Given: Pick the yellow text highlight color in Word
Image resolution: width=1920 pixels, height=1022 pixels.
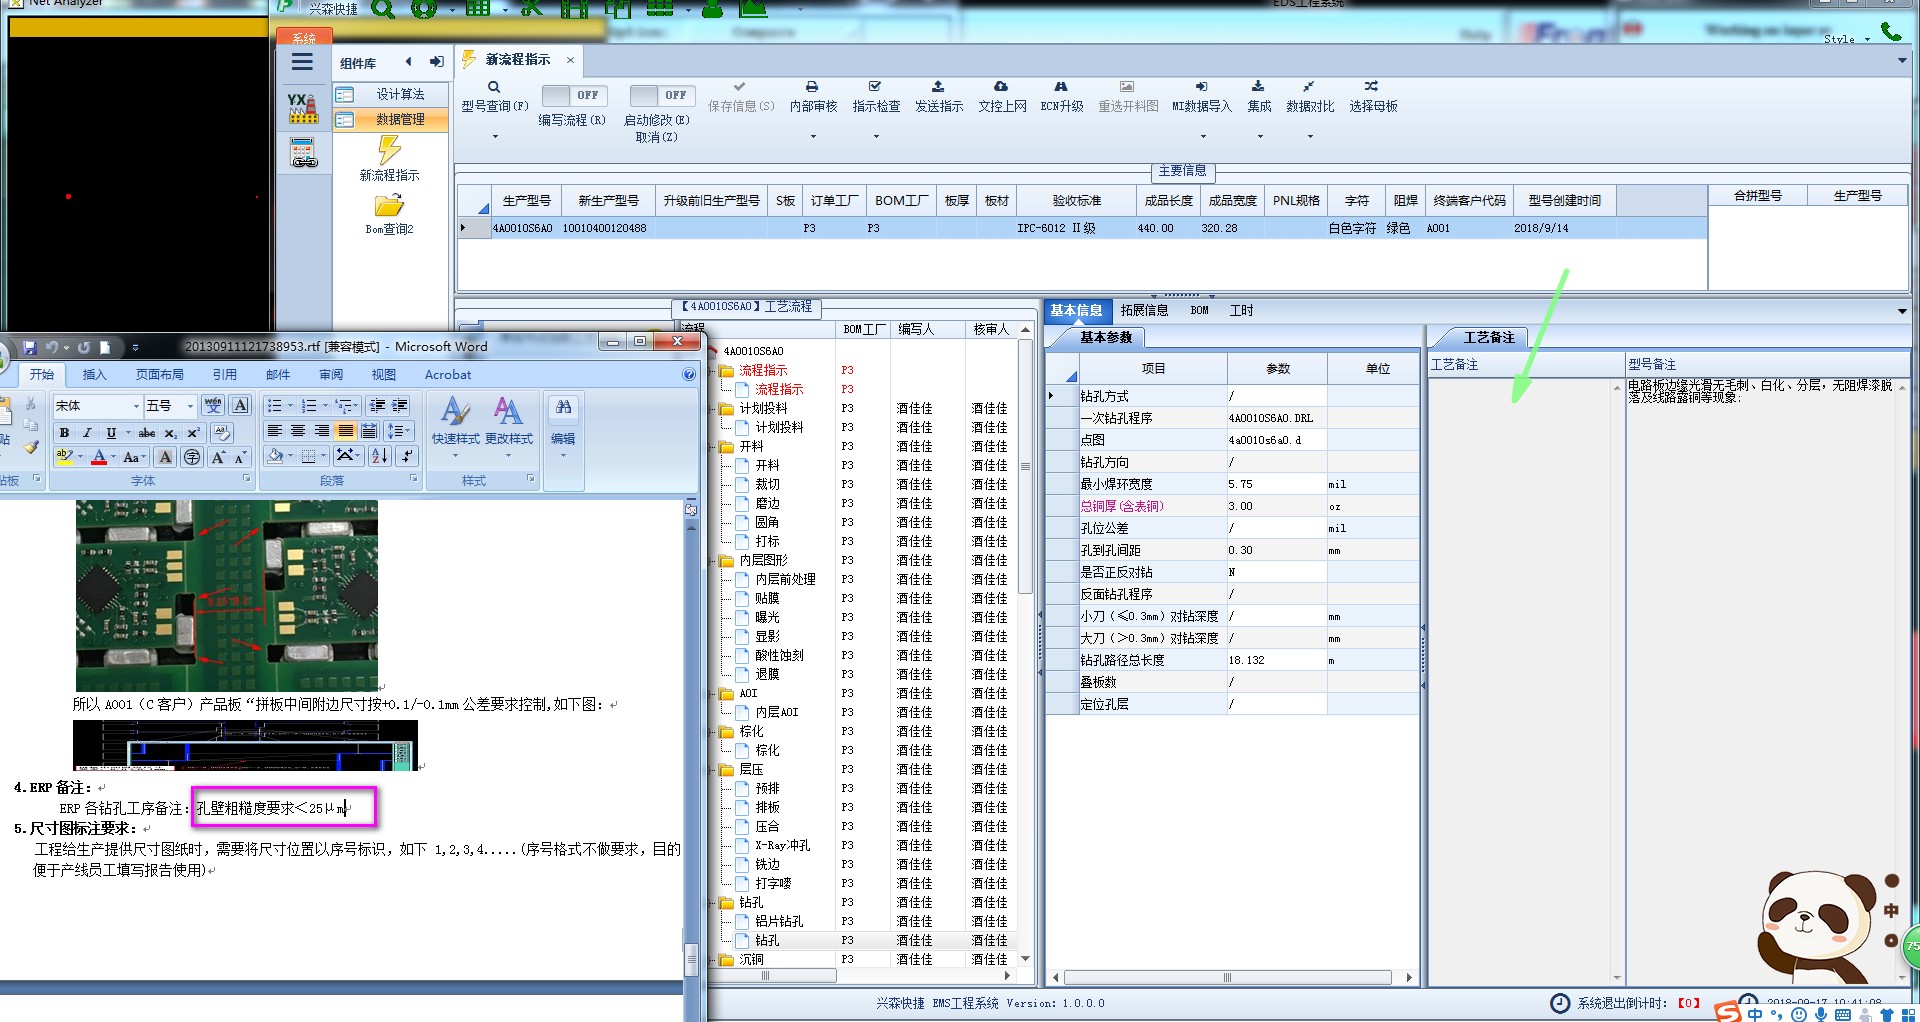Looking at the screenshot, I should coord(65,457).
